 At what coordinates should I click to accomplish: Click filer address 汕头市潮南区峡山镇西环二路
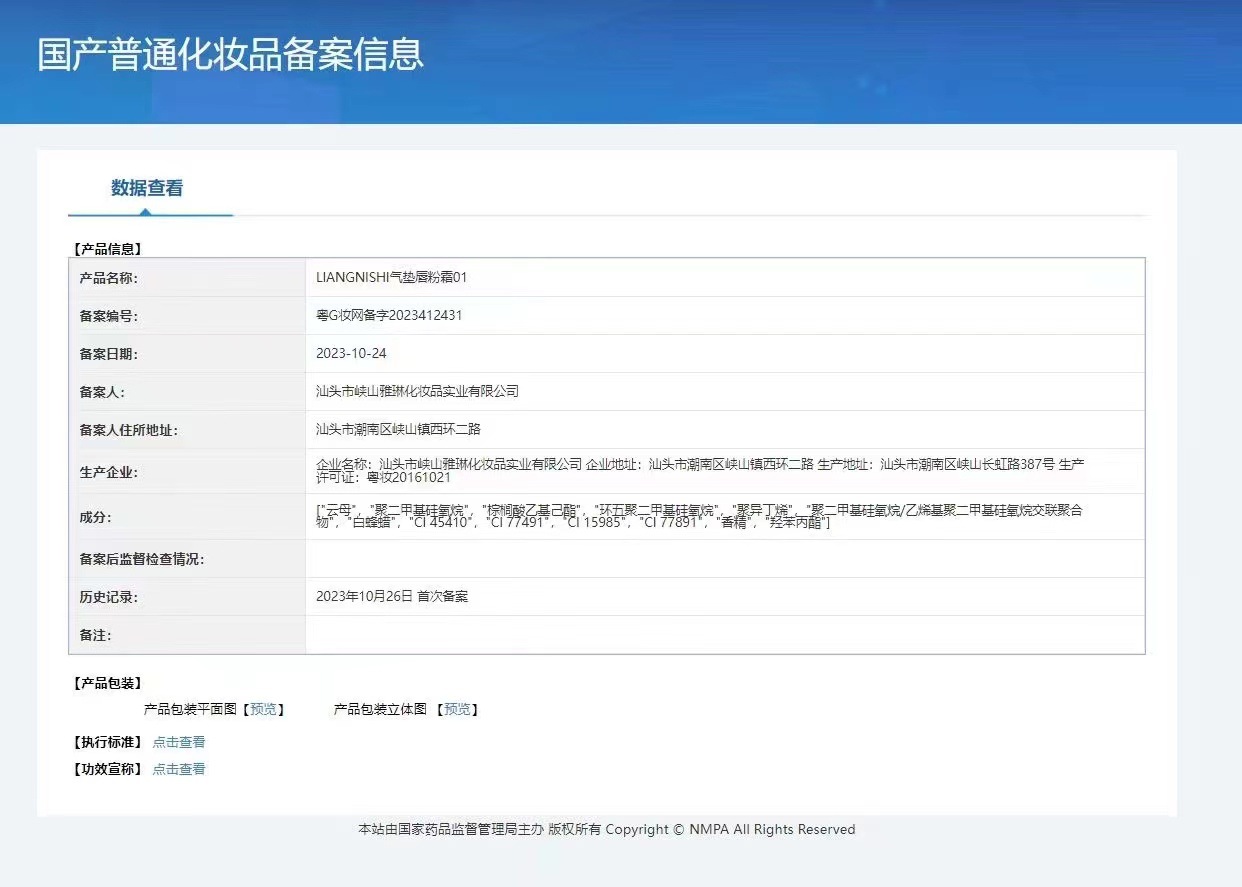click(398, 429)
